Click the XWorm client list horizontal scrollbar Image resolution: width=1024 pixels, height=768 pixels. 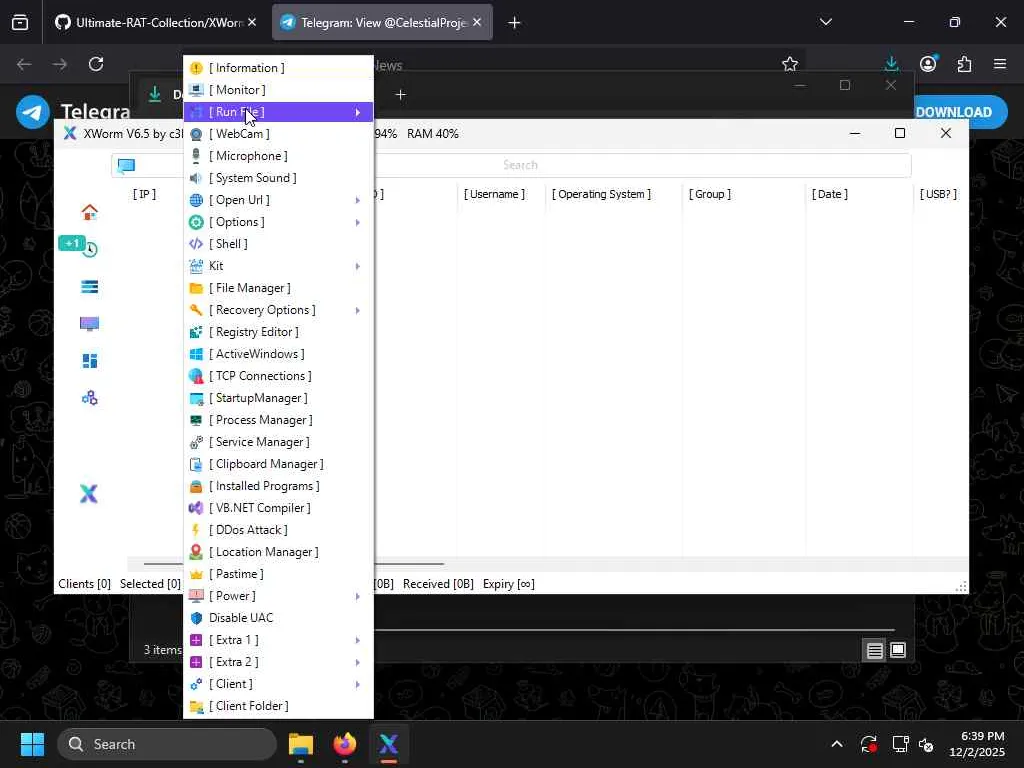294,564
